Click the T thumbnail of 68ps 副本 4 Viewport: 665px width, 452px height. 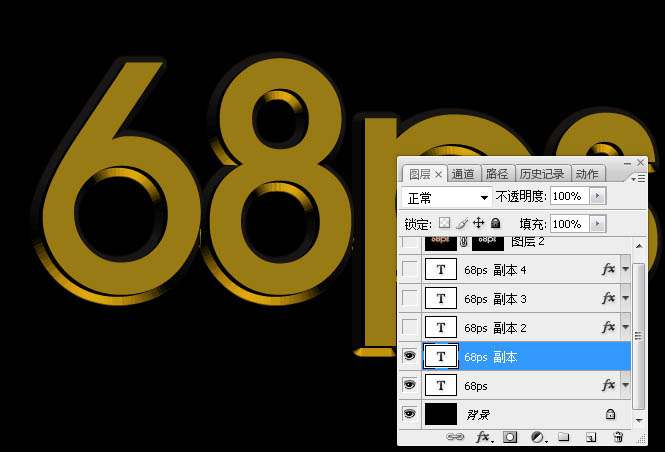pos(441,269)
